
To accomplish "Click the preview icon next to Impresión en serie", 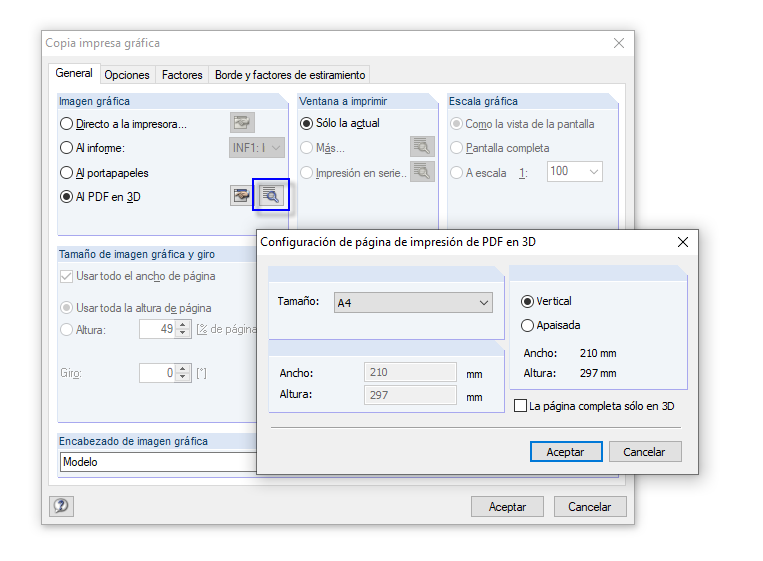I will click(x=422, y=172).
